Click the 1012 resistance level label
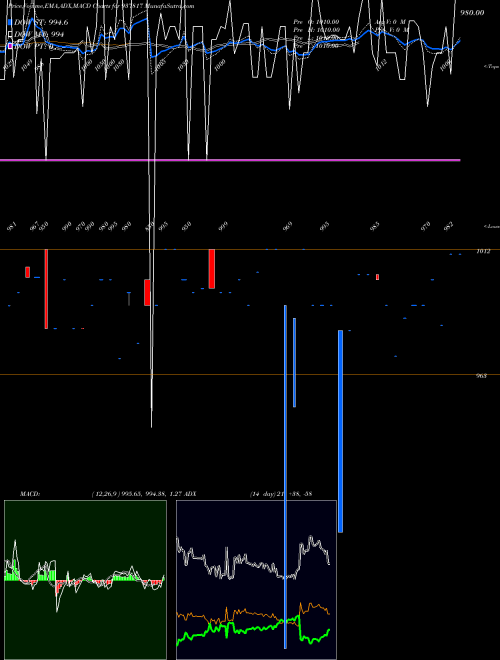 point(483,251)
